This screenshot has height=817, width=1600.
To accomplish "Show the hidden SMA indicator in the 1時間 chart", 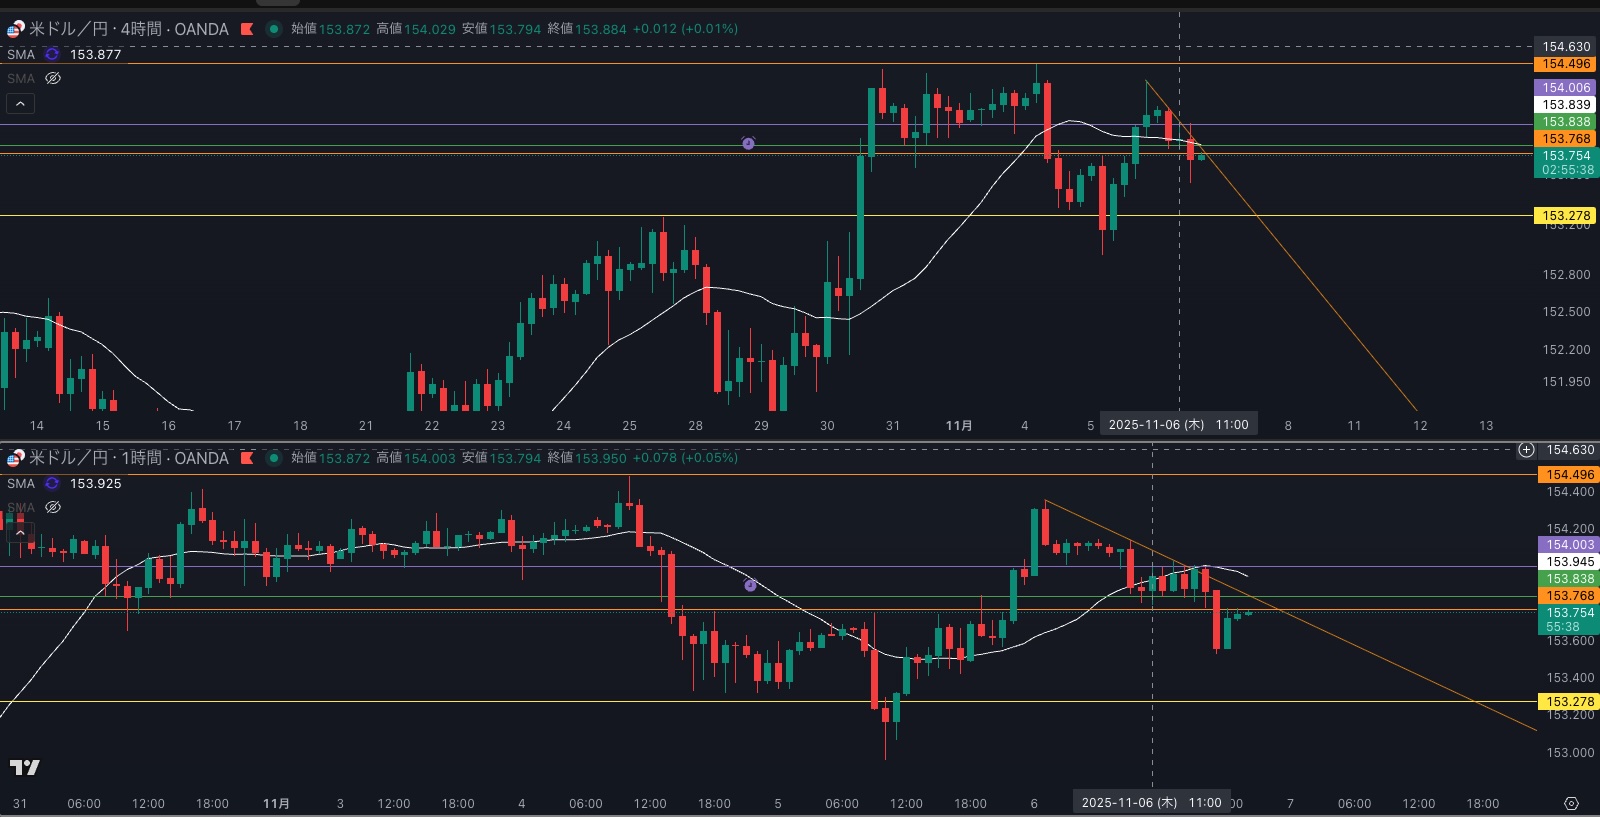I will click(x=53, y=507).
